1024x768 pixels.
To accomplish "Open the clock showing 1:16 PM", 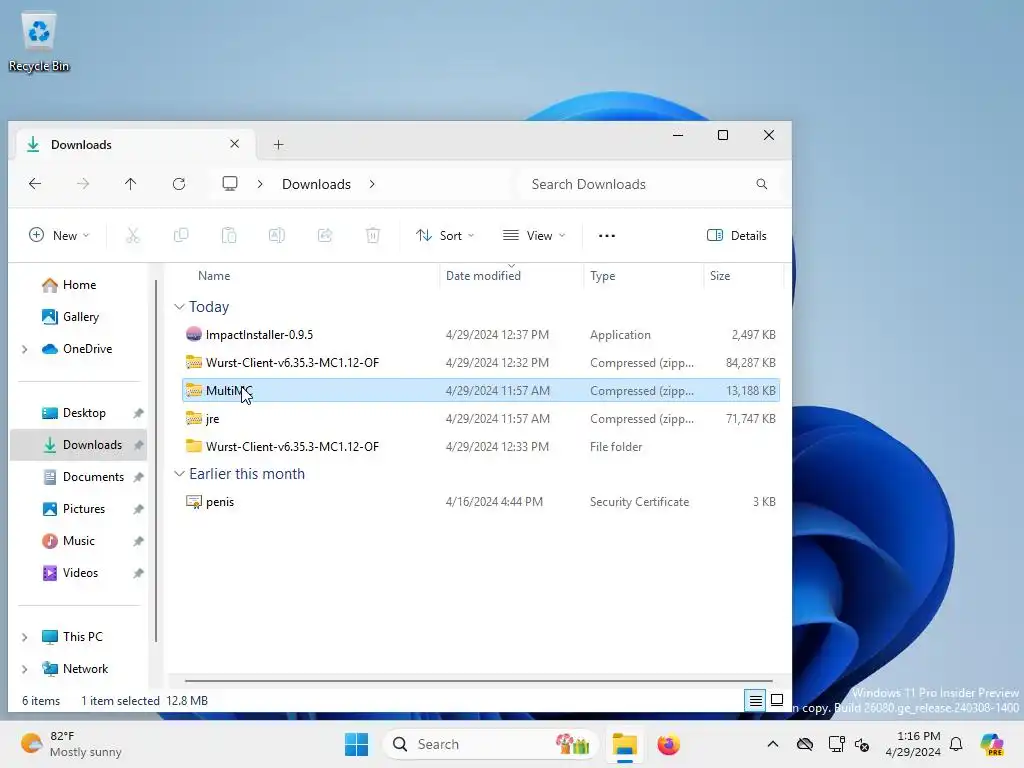I will pyautogui.click(x=913, y=744).
